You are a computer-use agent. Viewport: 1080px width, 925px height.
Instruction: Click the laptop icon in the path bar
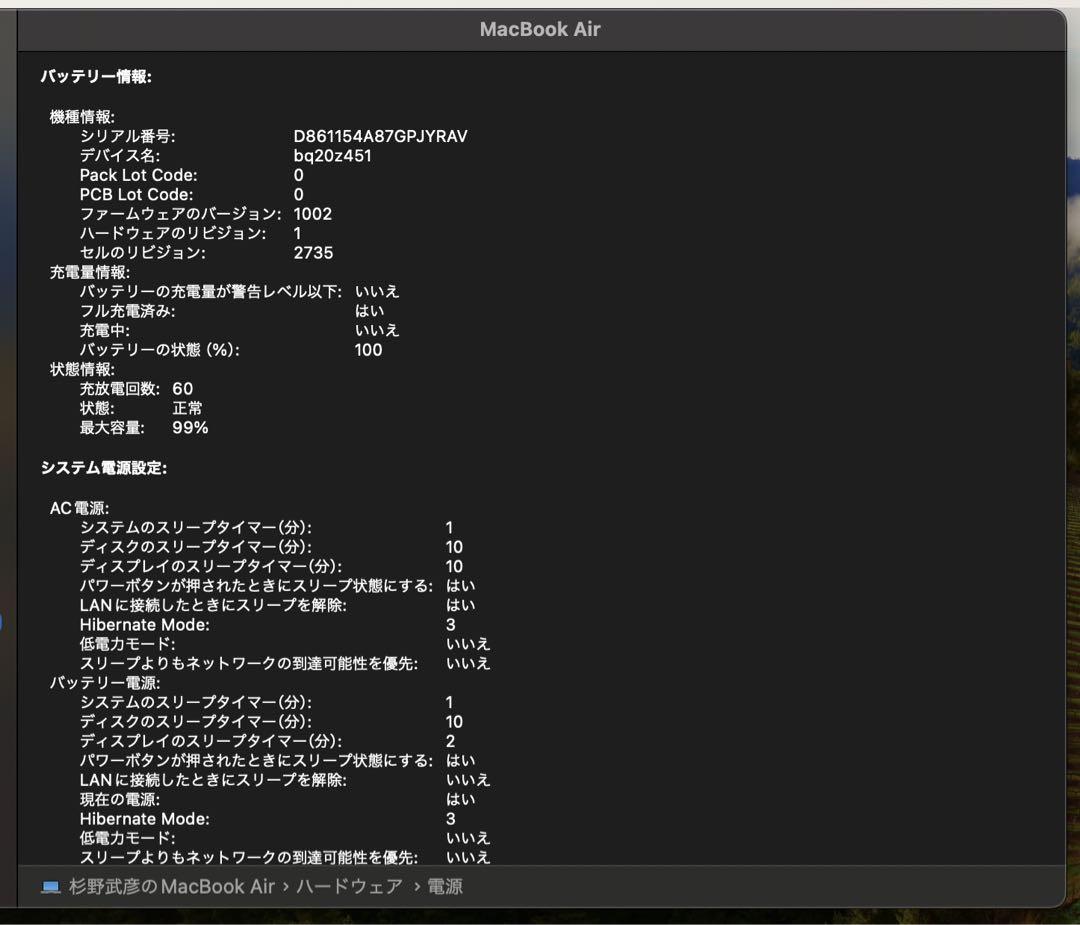[50, 886]
